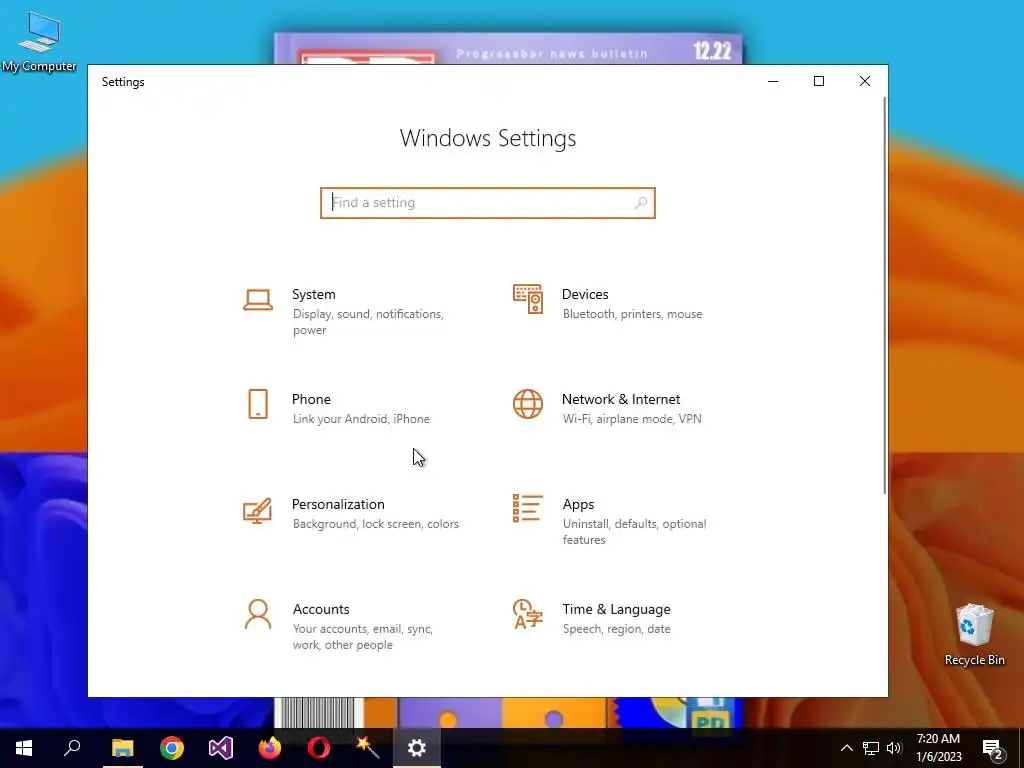Open Phone settings label

(311, 400)
